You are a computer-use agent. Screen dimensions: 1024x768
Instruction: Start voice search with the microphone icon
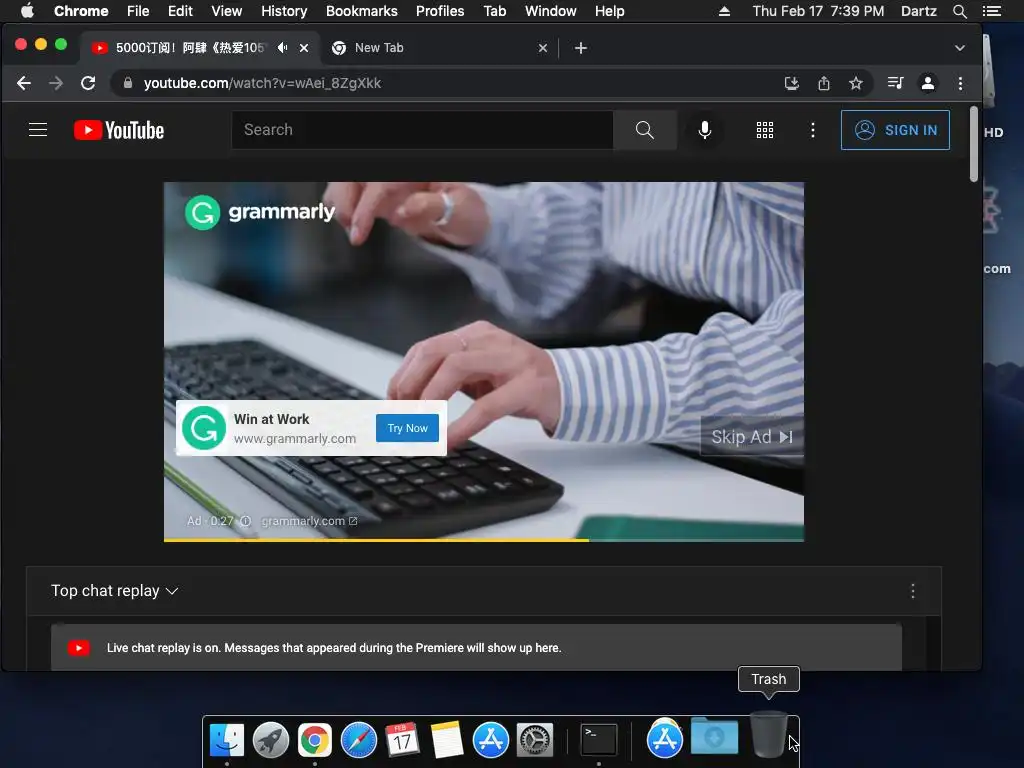pyautogui.click(x=705, y=130)
